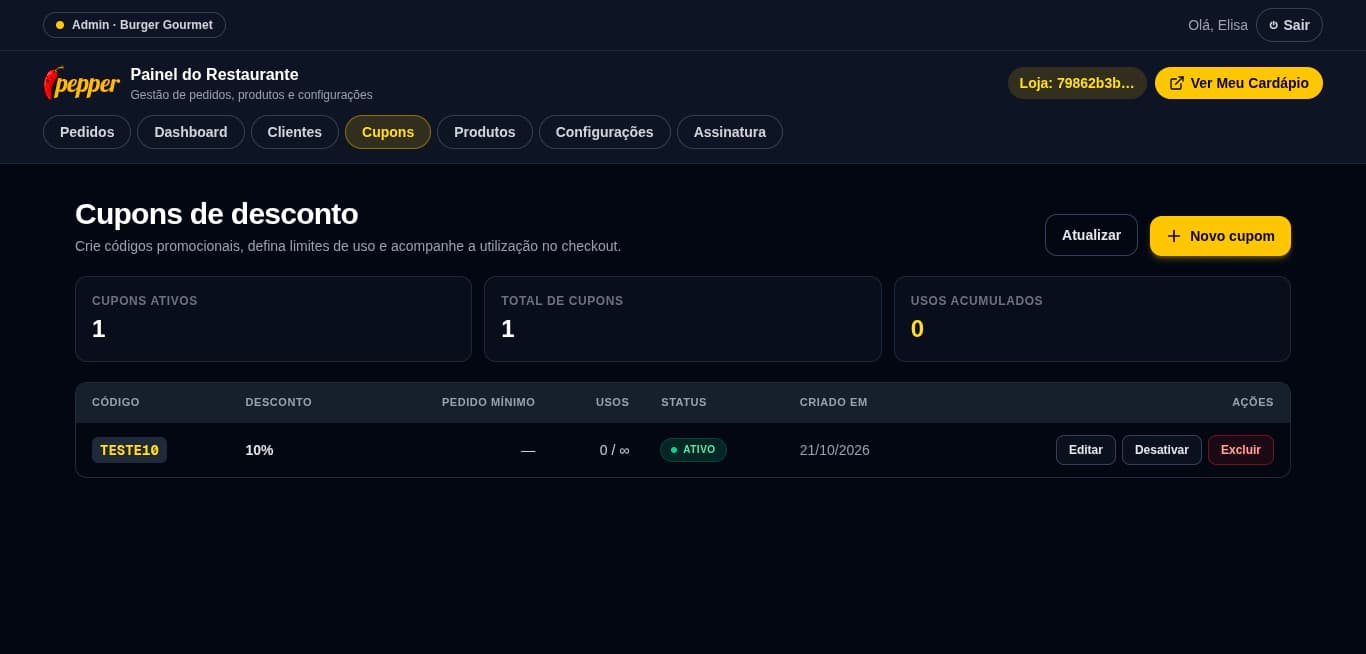Click the Olá, Elisa greeting

tap(1218, 25)
